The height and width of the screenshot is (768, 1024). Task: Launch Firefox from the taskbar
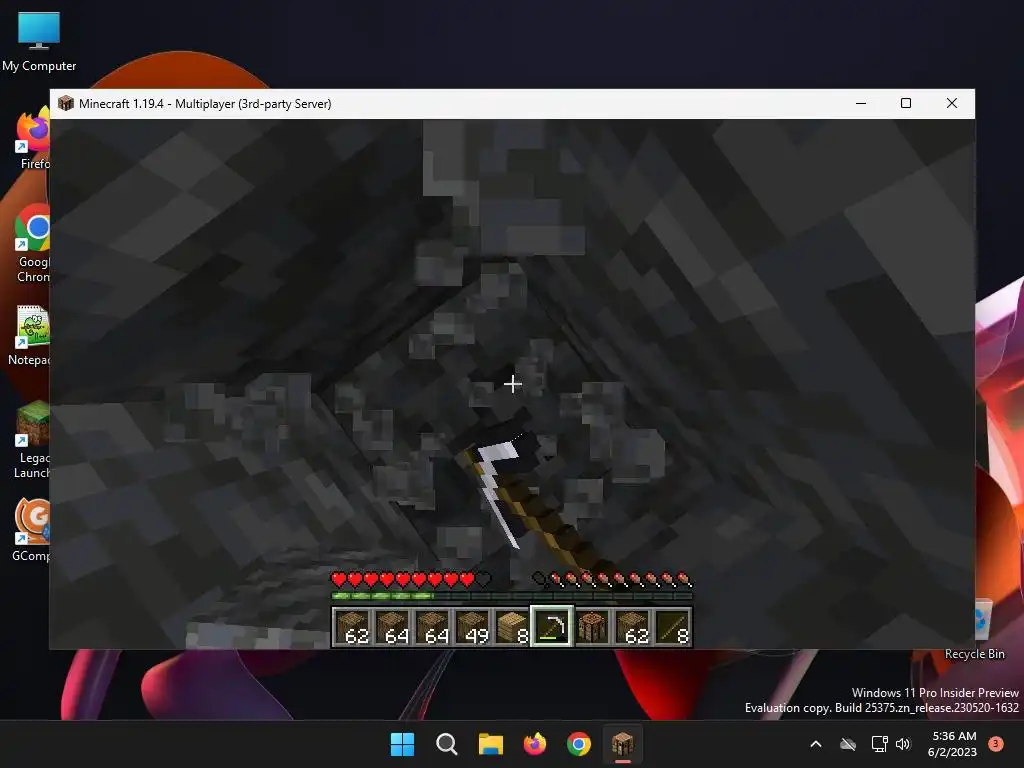pyautogui.click(x=535, y=744)
